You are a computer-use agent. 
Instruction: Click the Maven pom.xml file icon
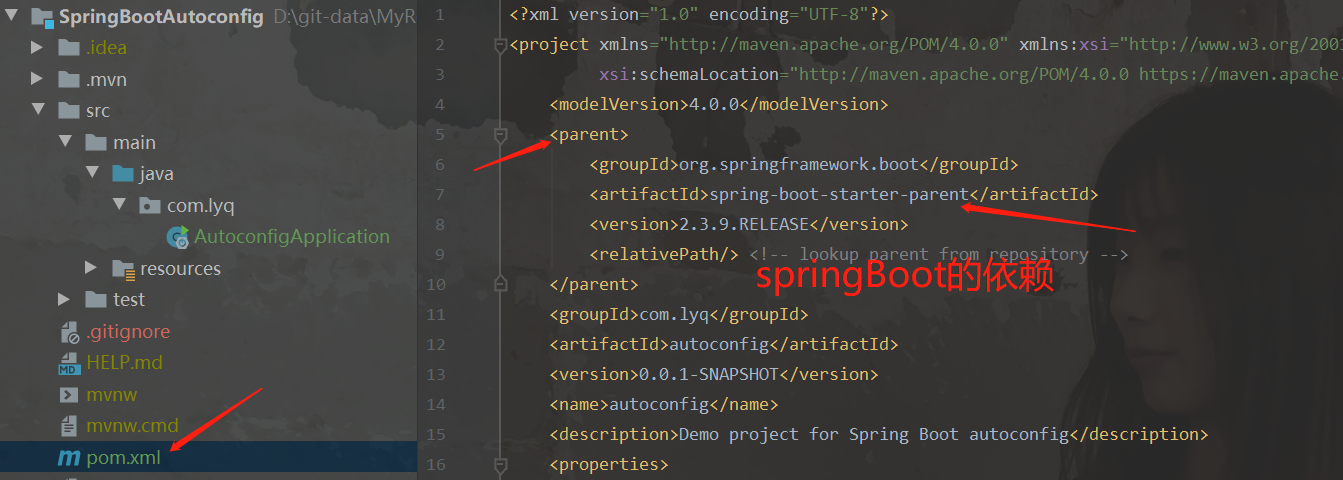tap(68, 457)
